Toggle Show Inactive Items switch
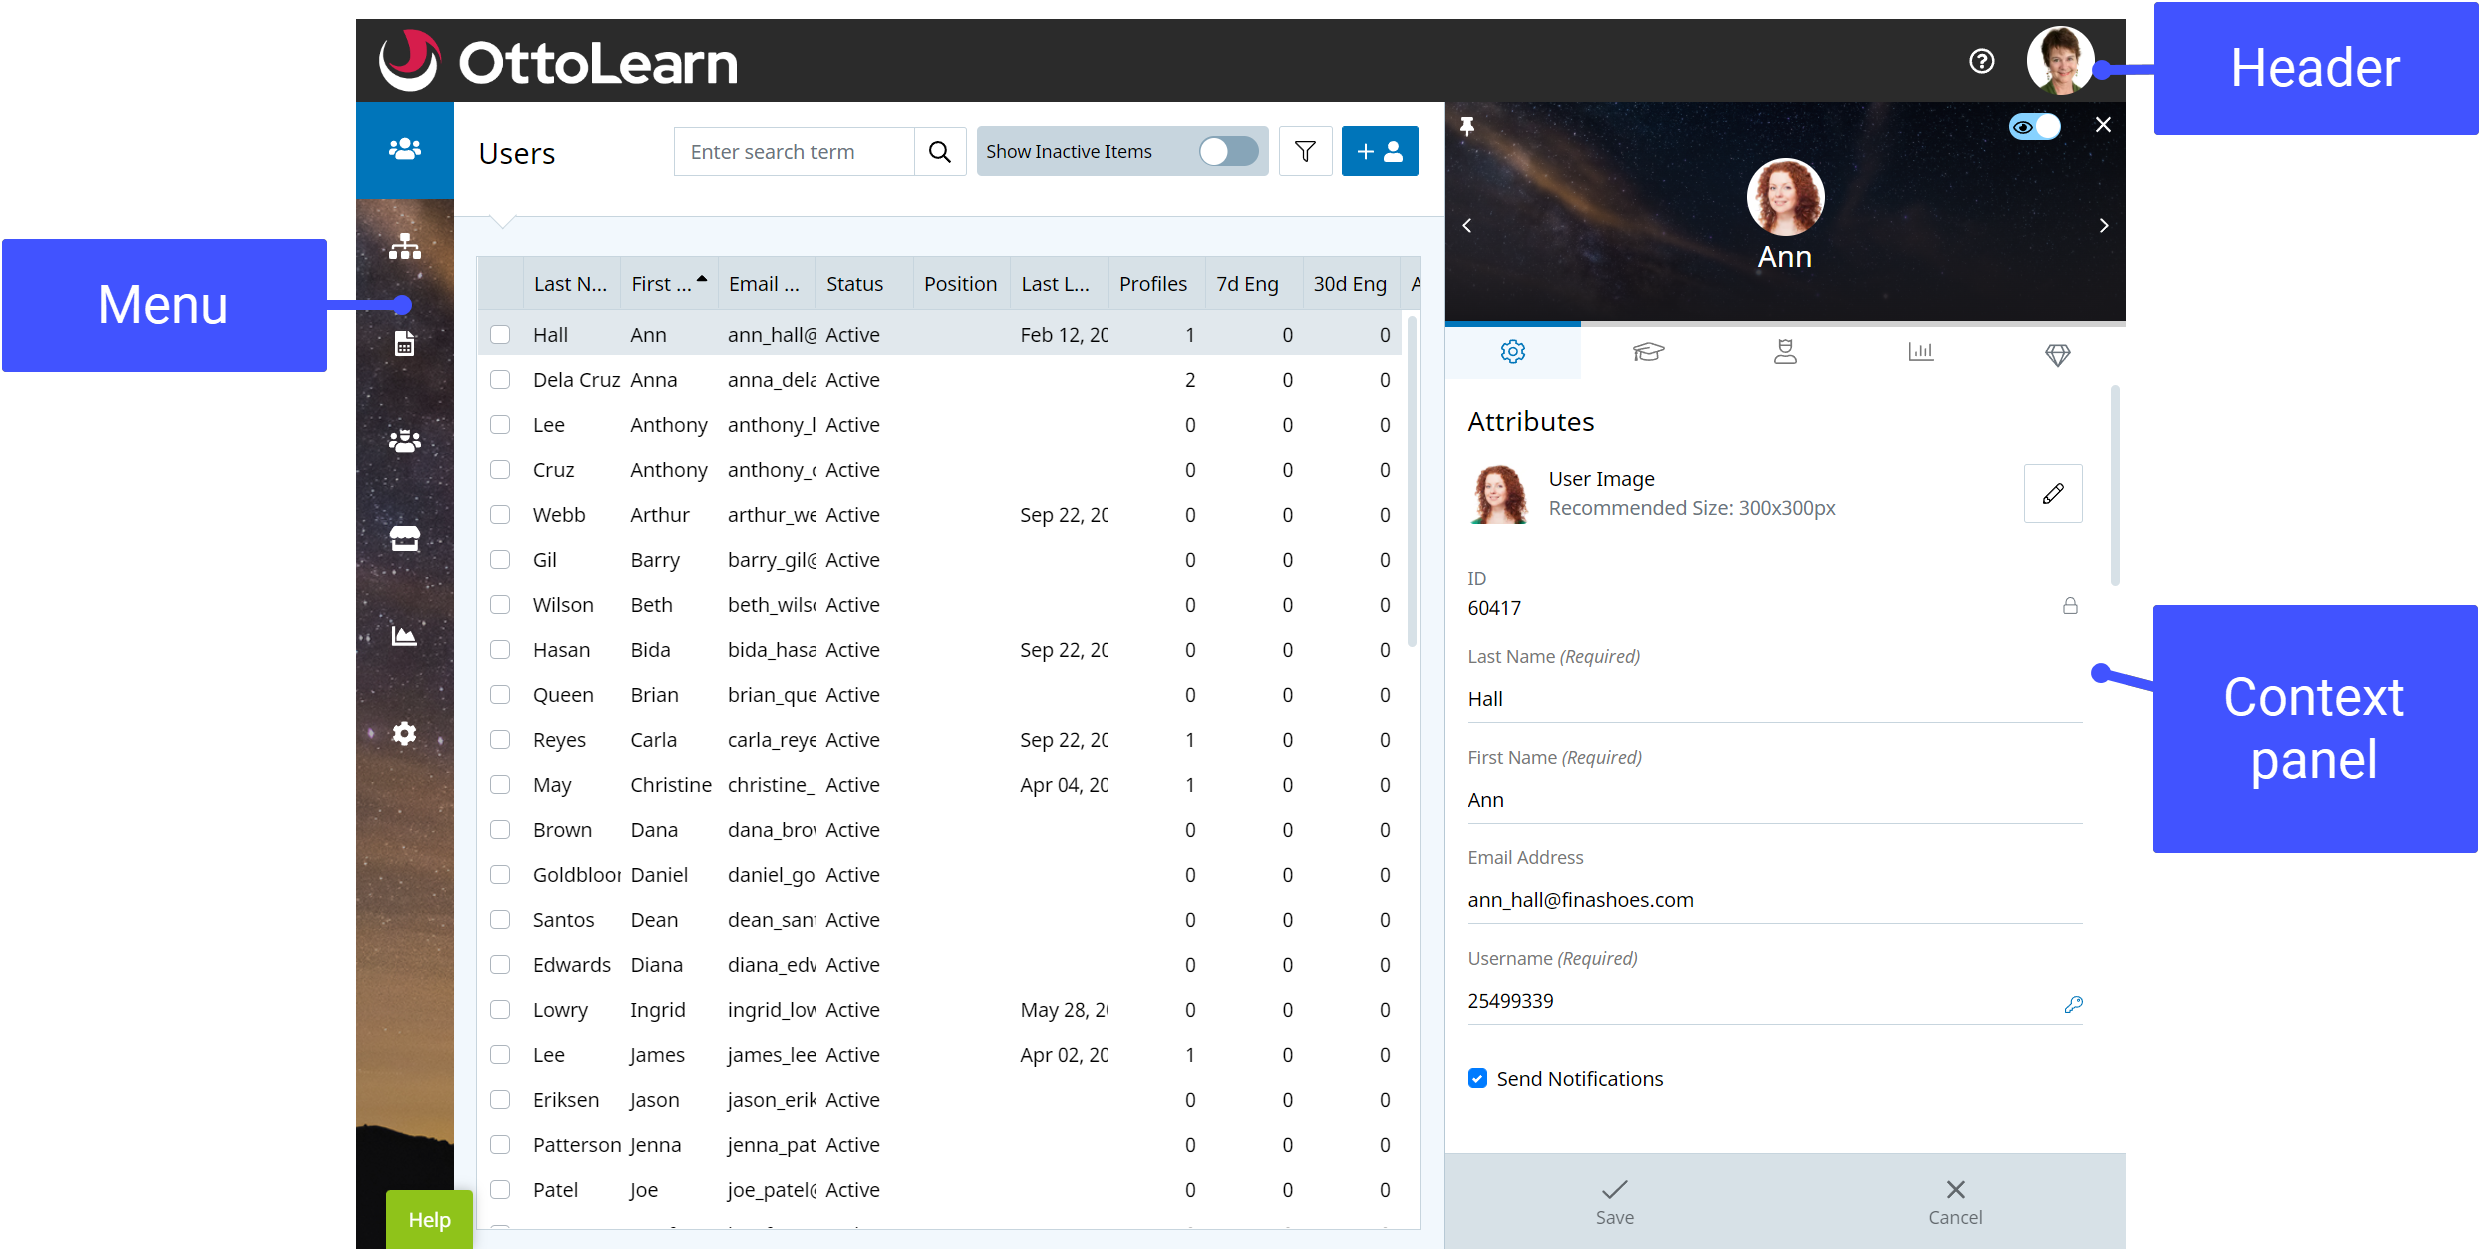Screen dimensions: 2481x1249 (x=1229, y=151)
